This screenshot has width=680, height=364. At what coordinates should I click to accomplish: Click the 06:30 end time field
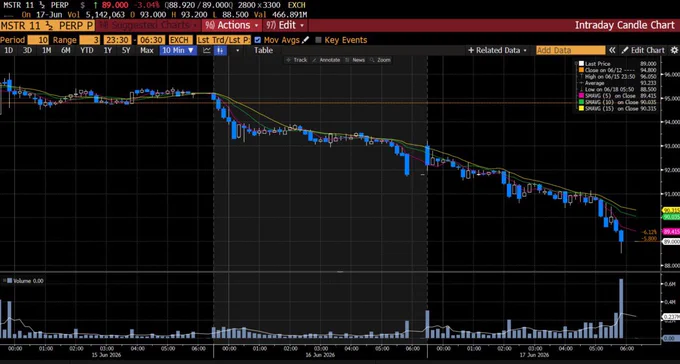(x=150, y=40)
